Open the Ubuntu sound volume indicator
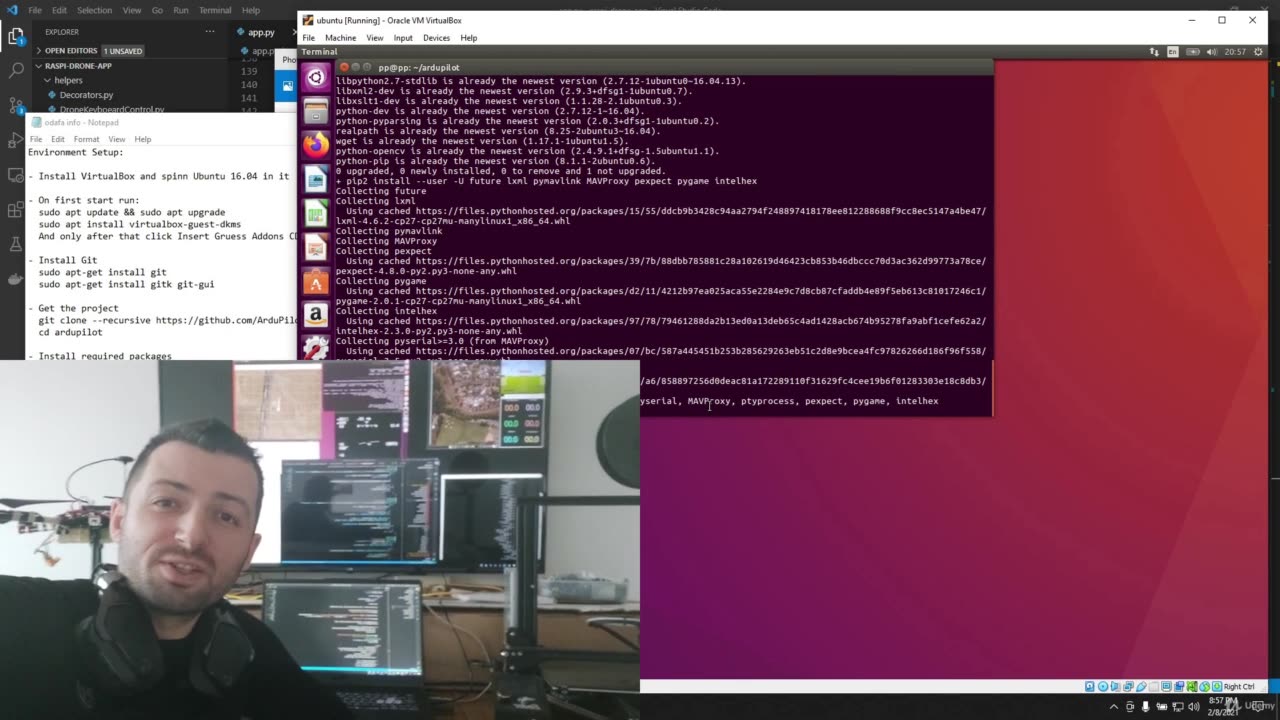Viewport: 1280px width, 720px height. pyautogui.click(x=1211, y=52)
